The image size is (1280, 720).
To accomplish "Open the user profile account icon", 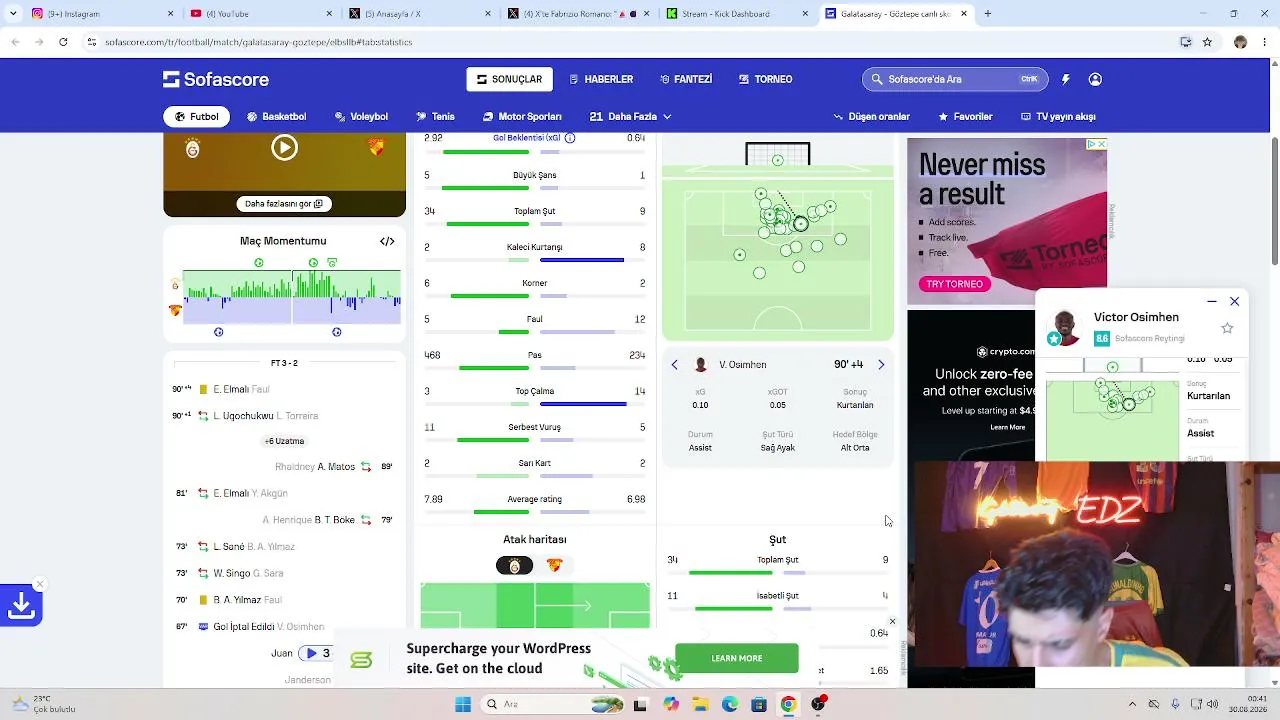I will click(x=1095, y=79).
